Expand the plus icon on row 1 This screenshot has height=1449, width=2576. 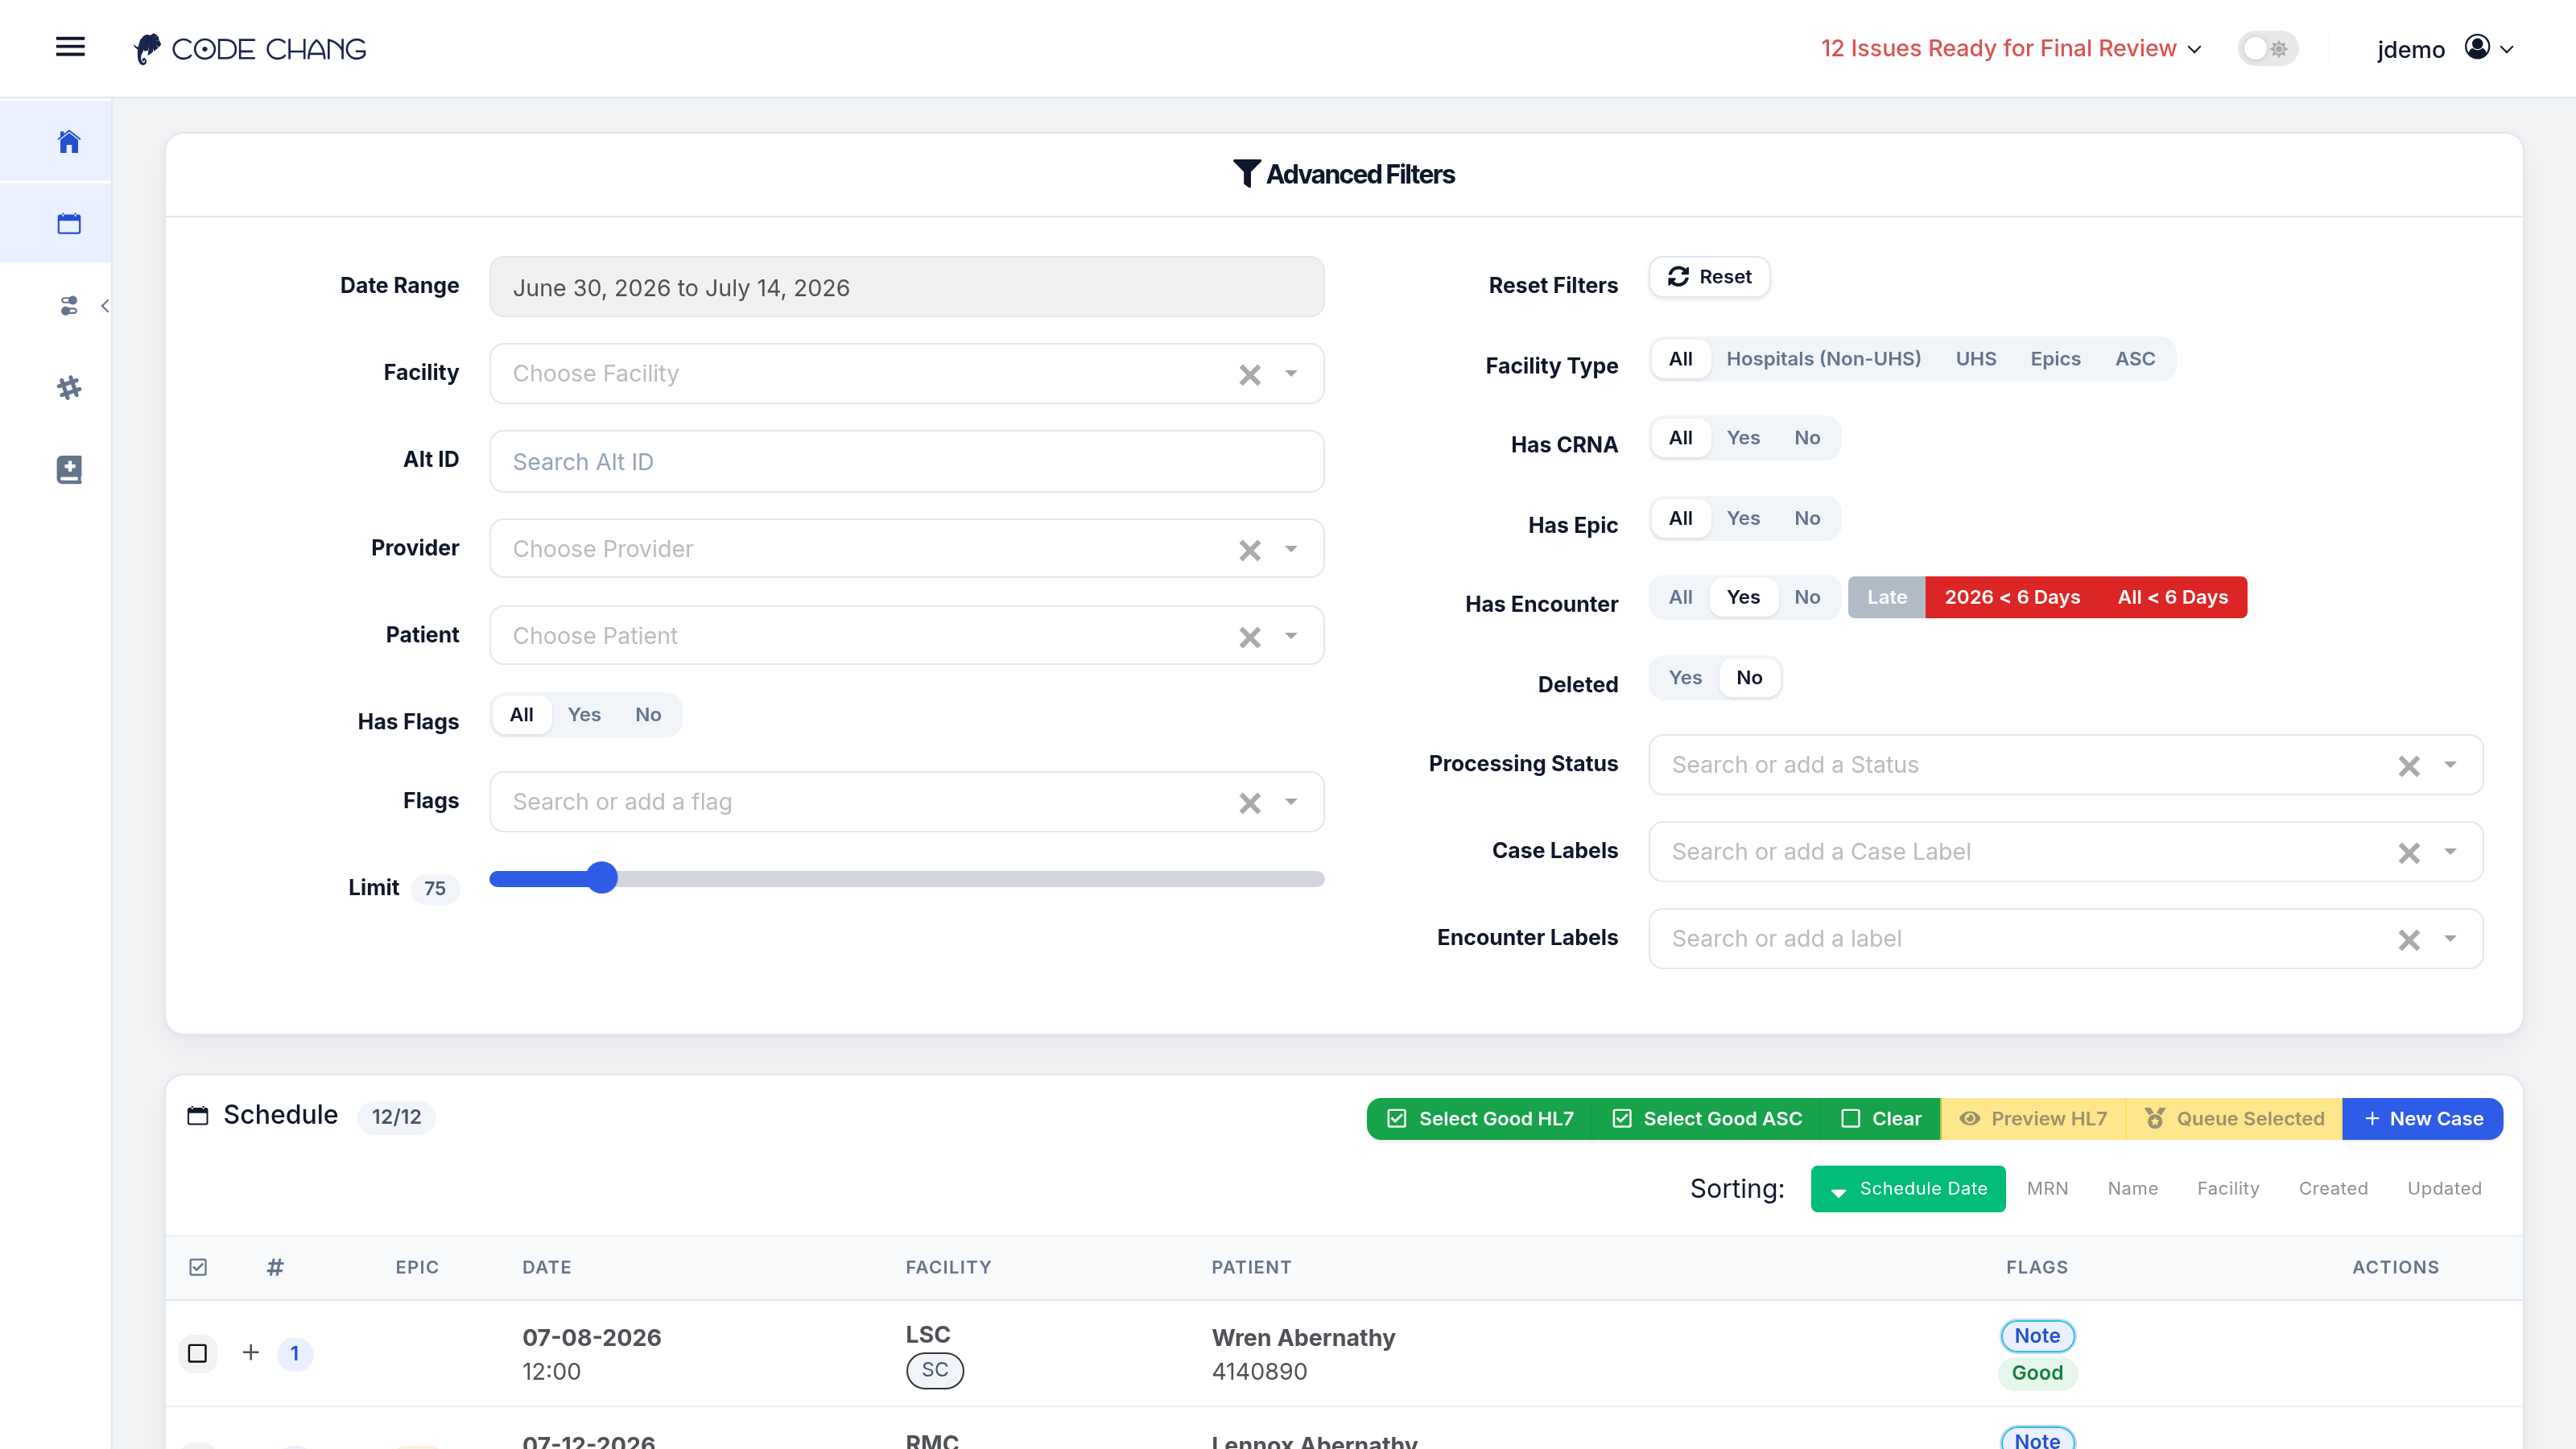click(x=251, y=1352)
